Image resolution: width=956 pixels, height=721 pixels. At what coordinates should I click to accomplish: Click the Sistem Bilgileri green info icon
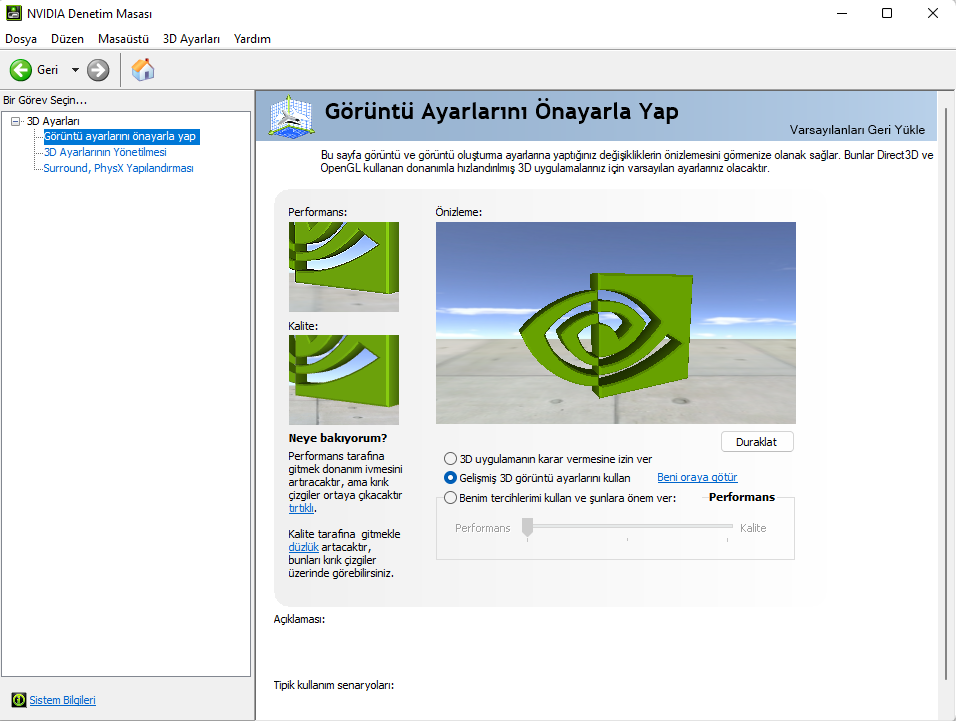click(x=19, y=700)
